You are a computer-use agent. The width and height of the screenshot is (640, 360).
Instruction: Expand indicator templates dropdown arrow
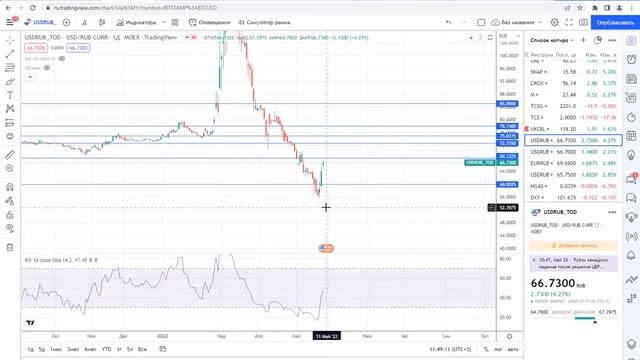tap(164, 22)
